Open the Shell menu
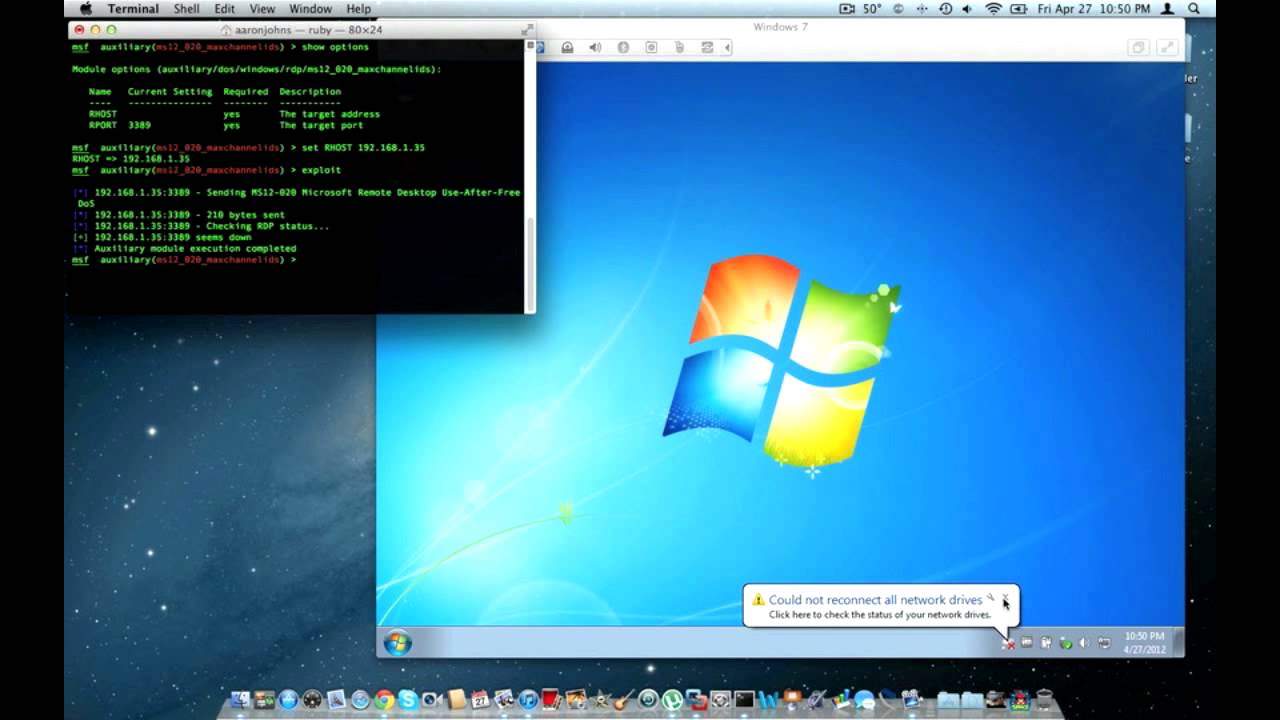The width and height of the screenshot is (1280, 720). [187, 8]
